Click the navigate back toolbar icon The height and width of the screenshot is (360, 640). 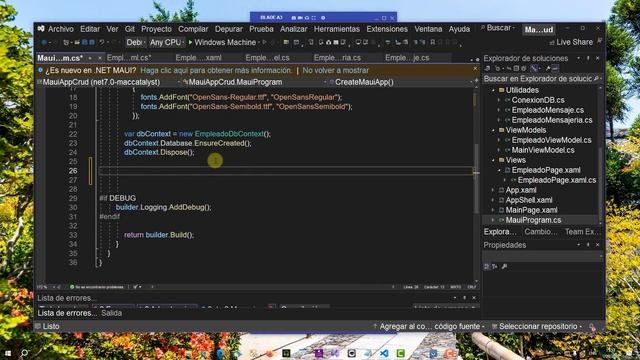[44, 42]
